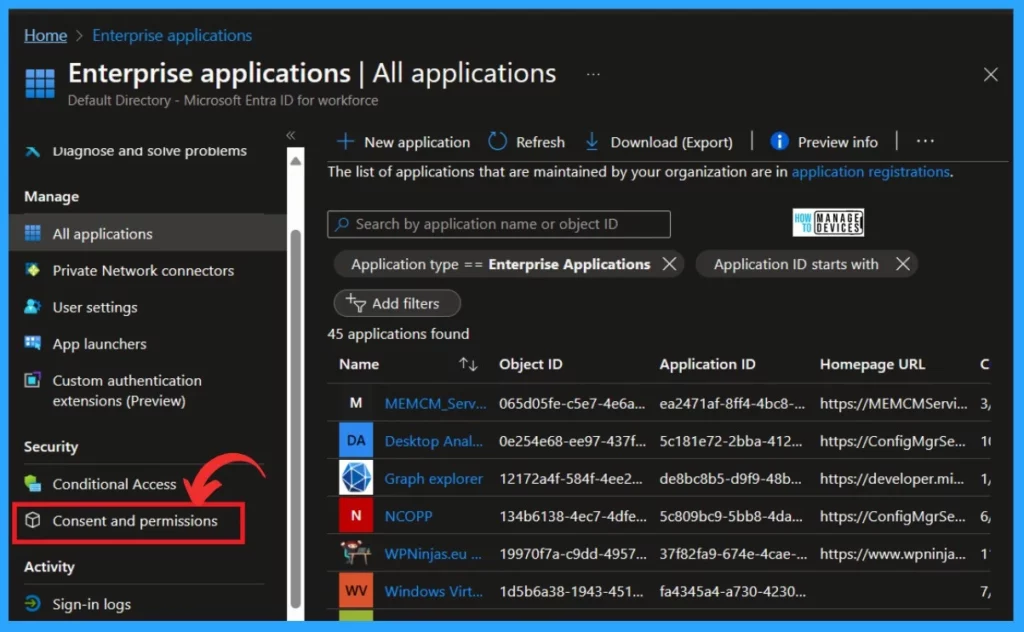
Task: Open the Desktop Anal... application
Action: point(434,441)
